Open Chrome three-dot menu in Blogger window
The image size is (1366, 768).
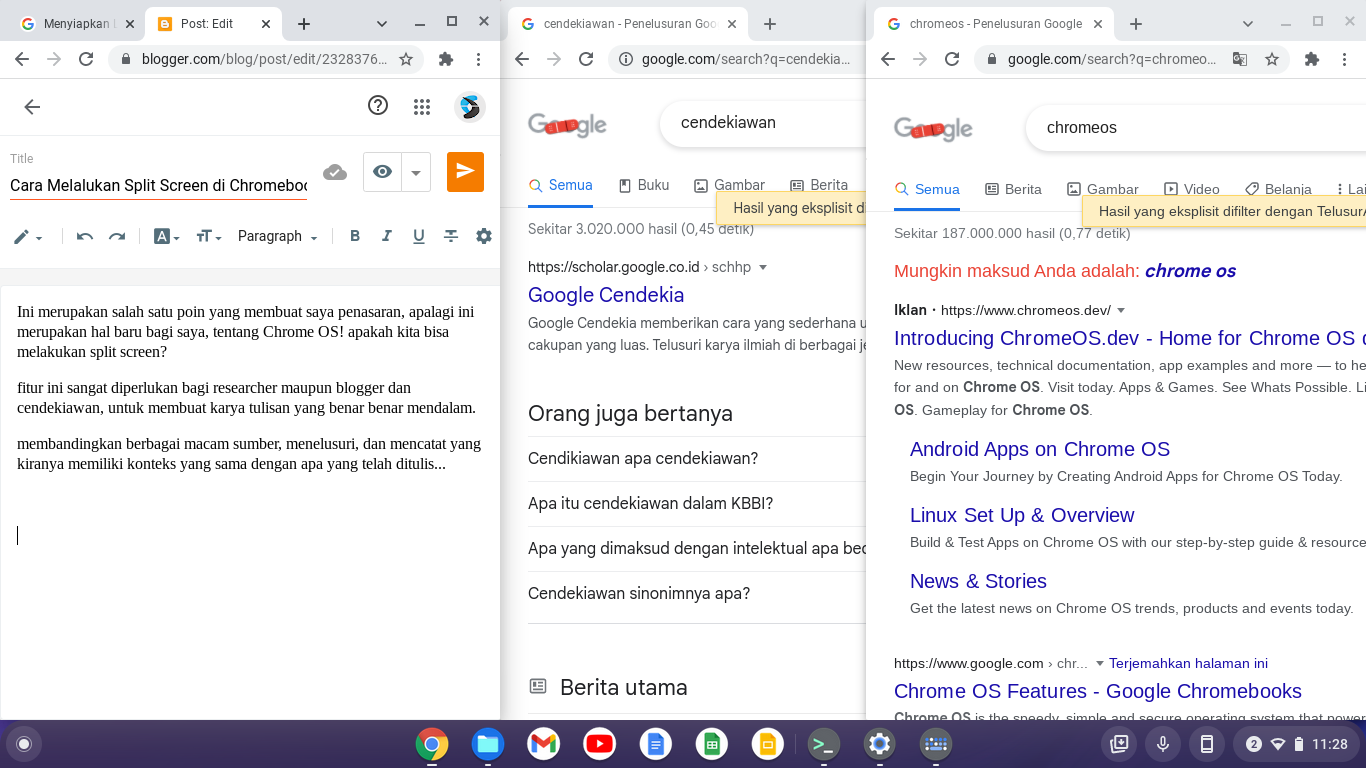click(479, 60)
